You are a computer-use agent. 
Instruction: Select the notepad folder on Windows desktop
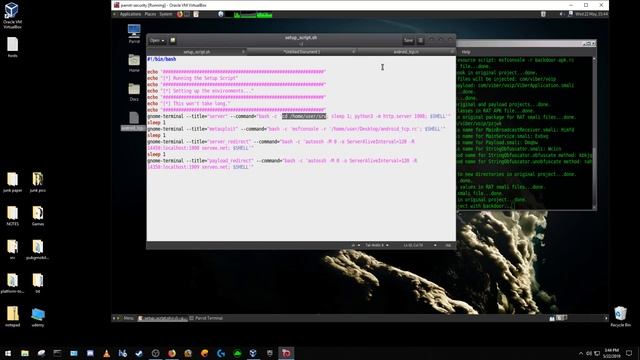12,317
